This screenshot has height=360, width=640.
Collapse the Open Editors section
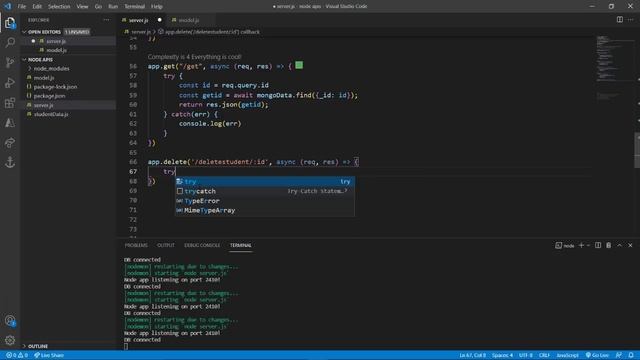(x=24, y=32)
